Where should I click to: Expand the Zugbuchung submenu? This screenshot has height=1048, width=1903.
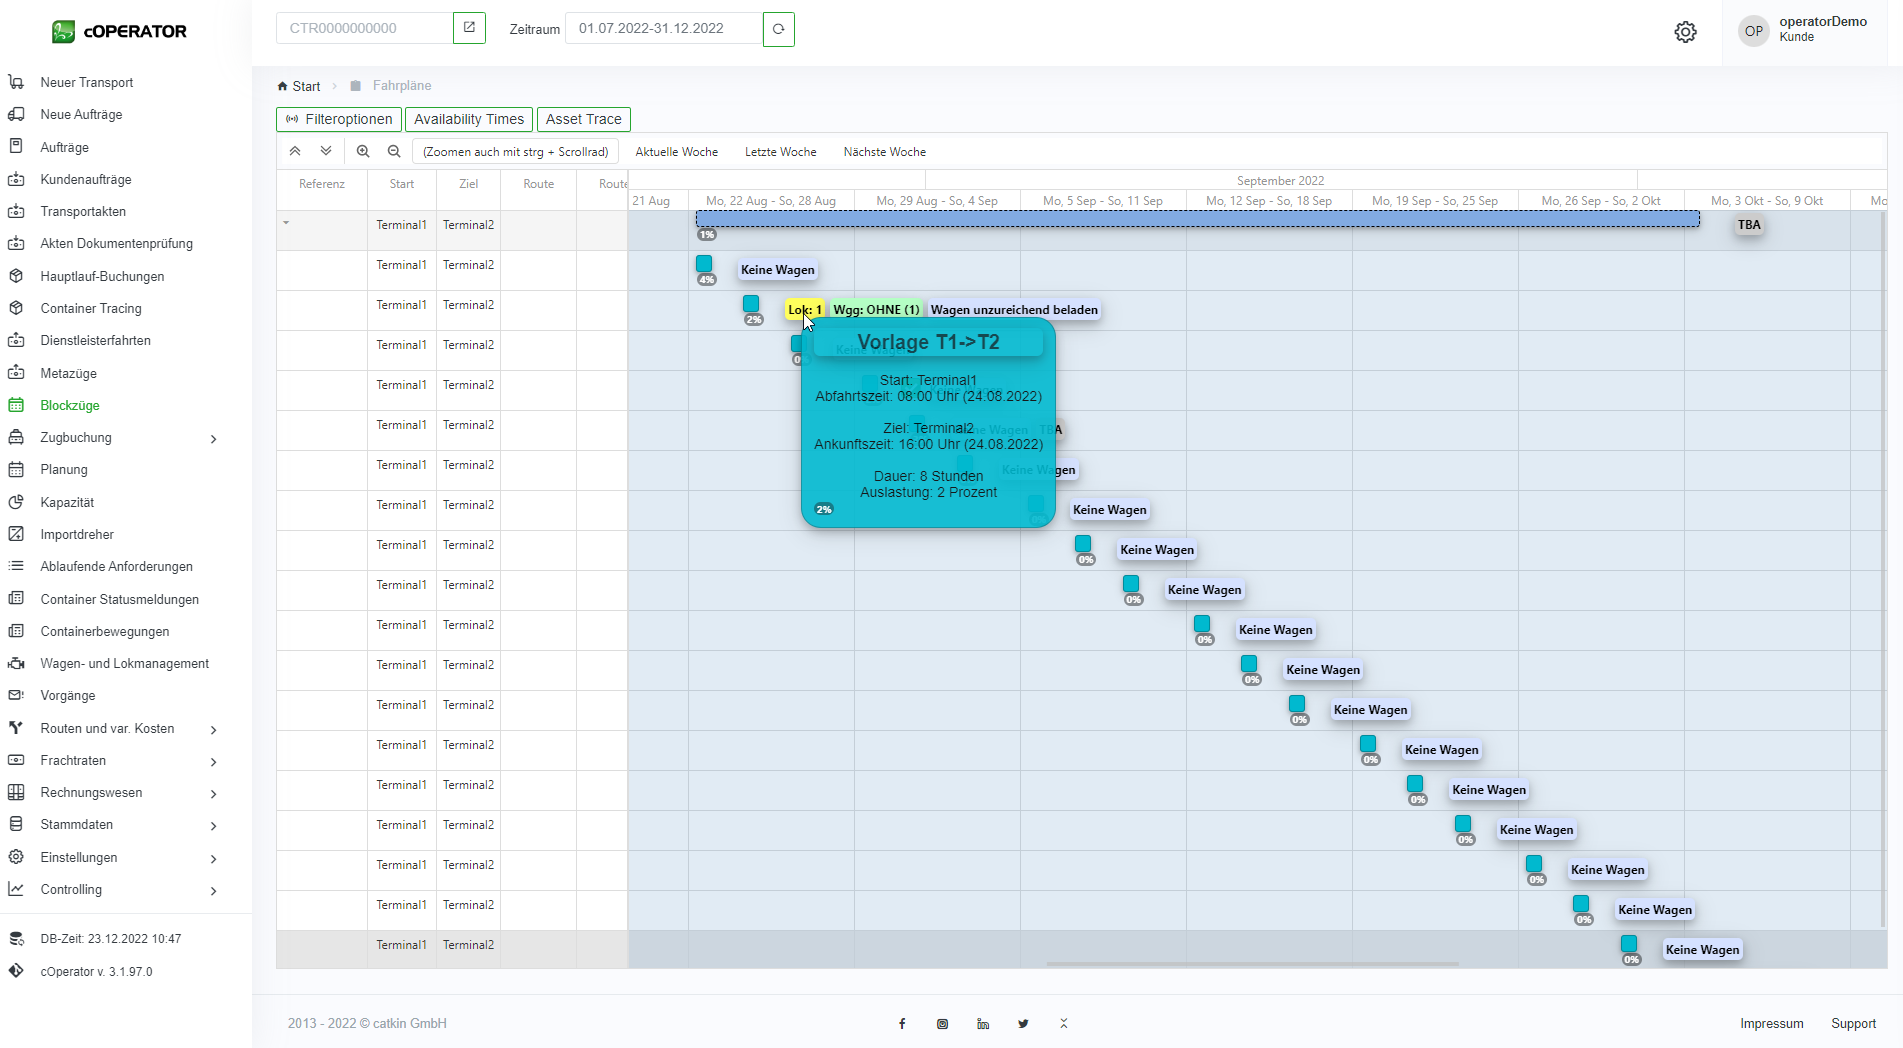213,439
